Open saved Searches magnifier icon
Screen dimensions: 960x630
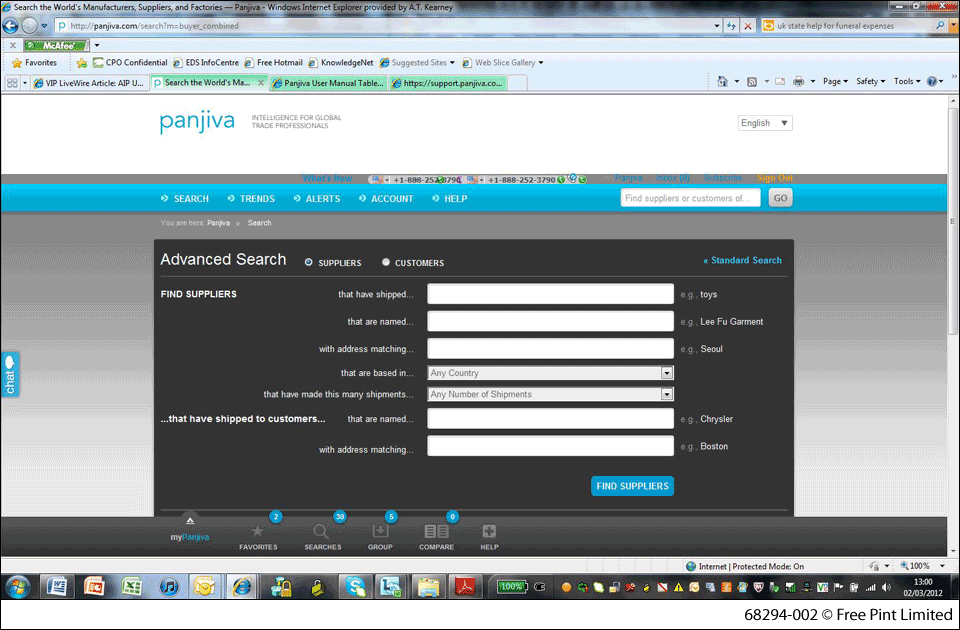(321, 532)
